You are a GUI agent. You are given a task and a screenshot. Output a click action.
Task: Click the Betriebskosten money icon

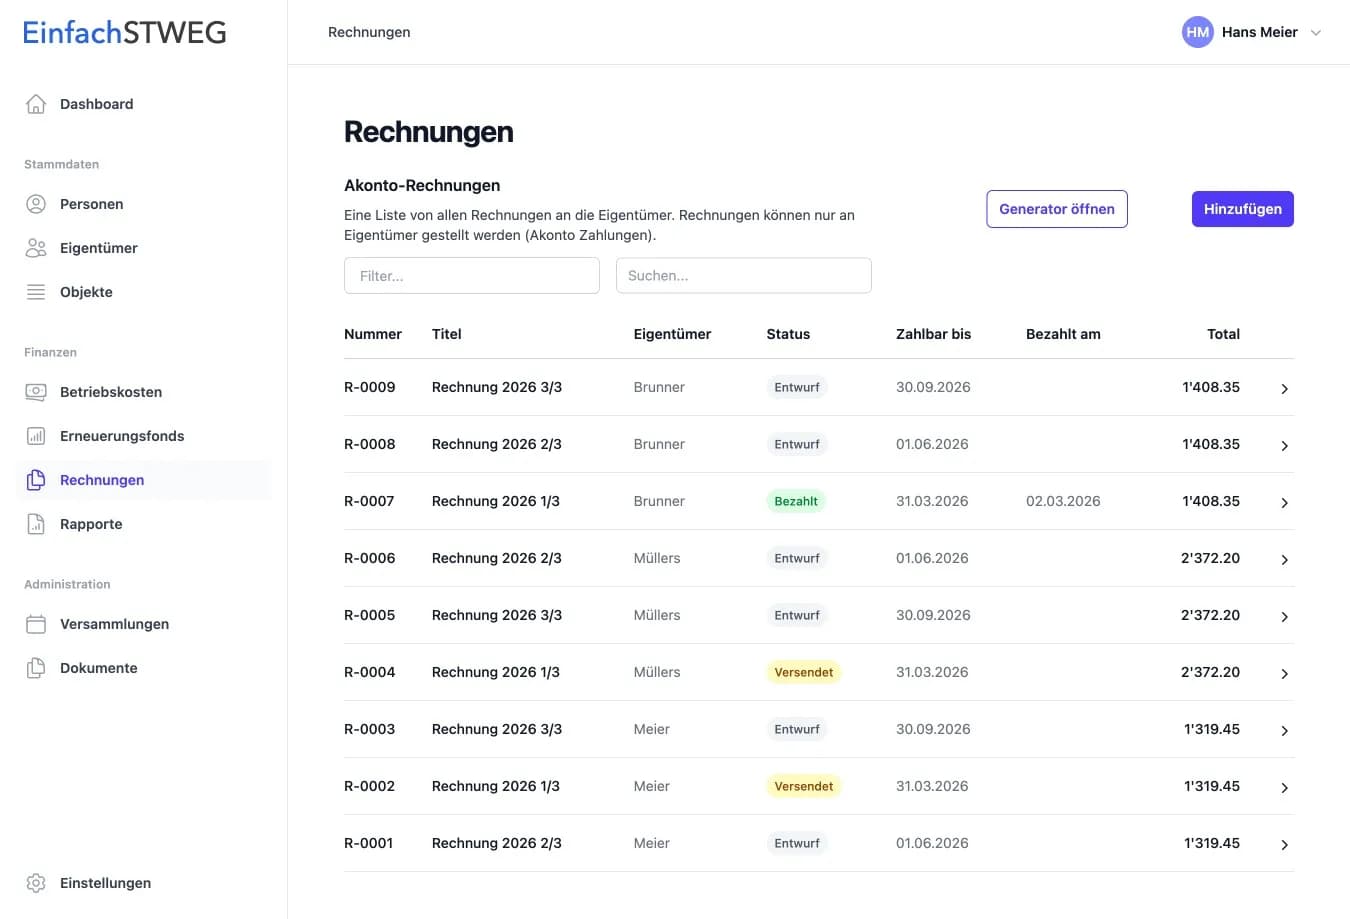point(36,392)
